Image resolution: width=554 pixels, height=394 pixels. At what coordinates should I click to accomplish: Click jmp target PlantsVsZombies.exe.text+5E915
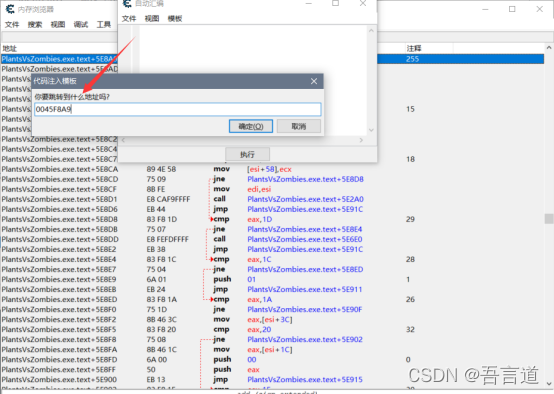305,380
